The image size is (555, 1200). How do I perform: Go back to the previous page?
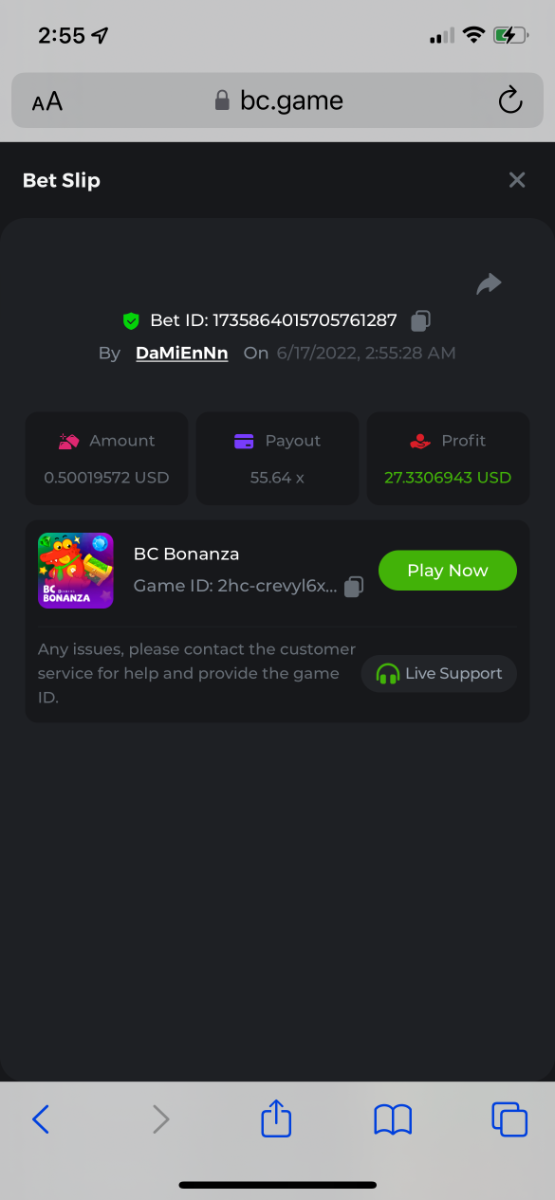41,1119
